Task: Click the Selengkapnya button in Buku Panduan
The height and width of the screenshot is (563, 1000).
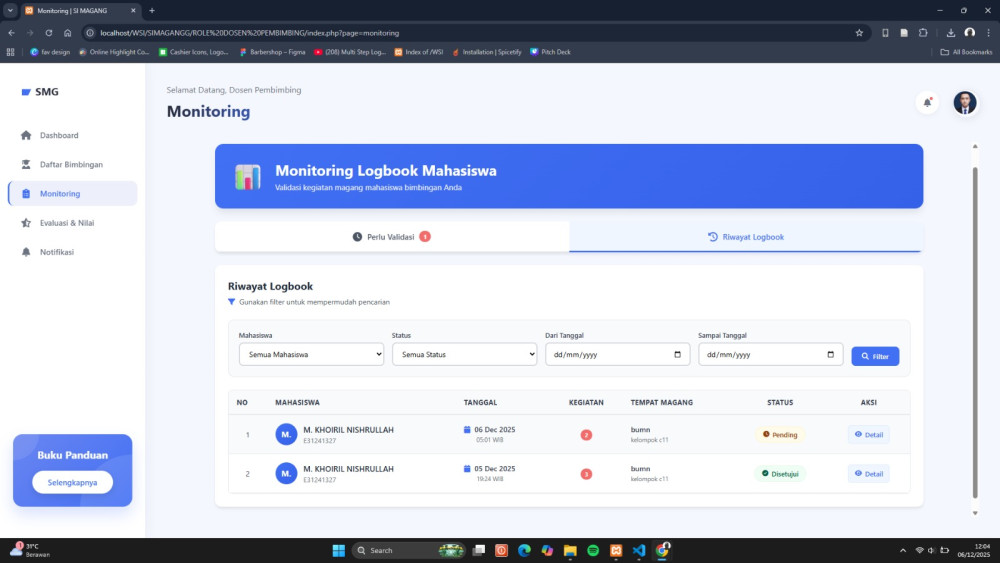Action: (72, 482)
